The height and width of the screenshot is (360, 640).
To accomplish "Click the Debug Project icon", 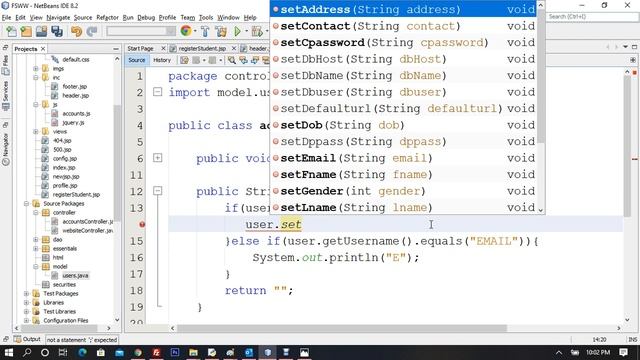I will click(257, 31).
